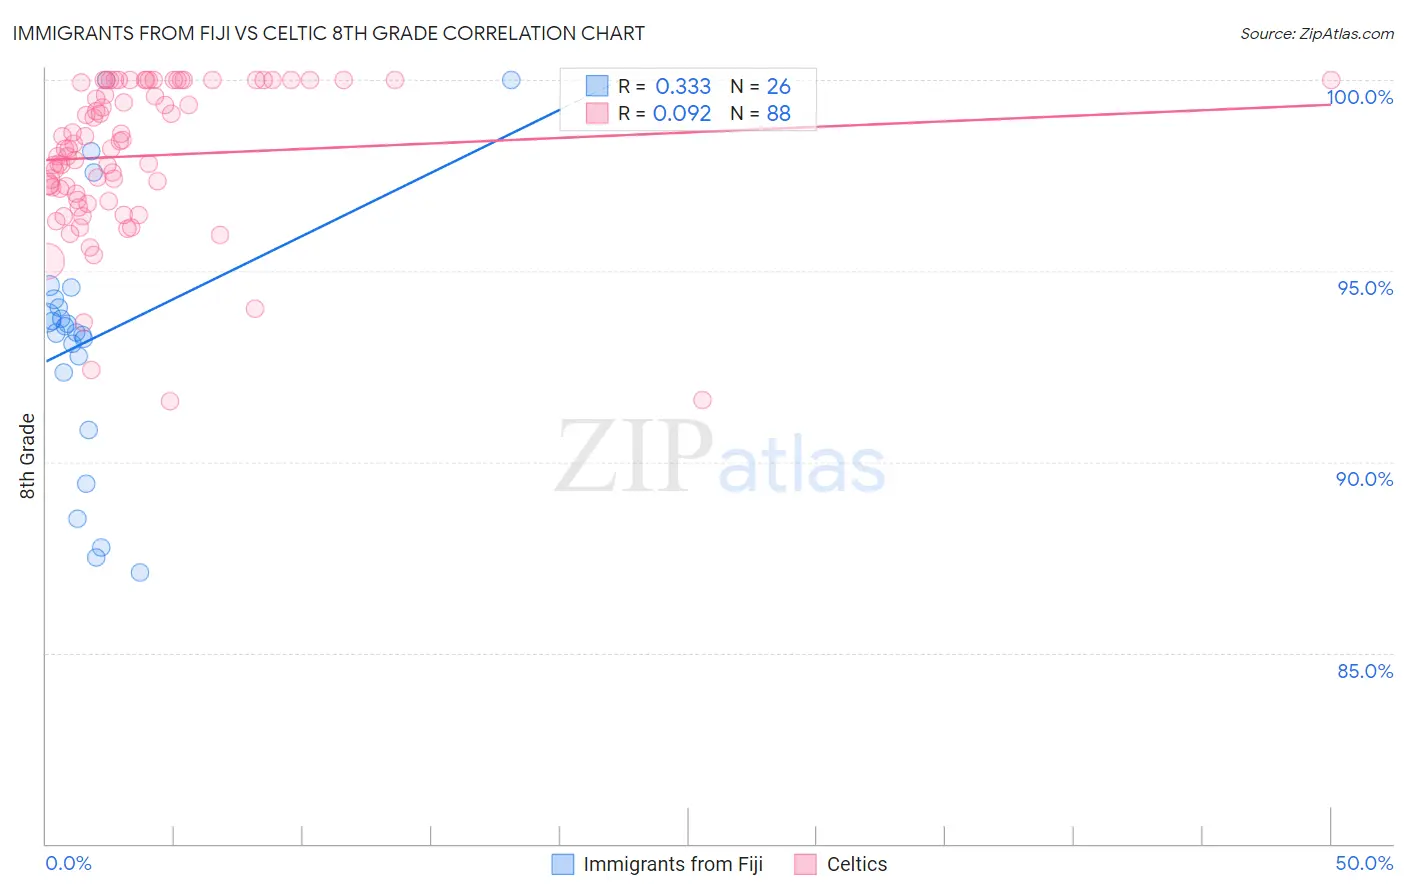Click the blue Immigrants from Fiji legend swatch
Screen dimensions: 1406x892
(x=563, y=864)
